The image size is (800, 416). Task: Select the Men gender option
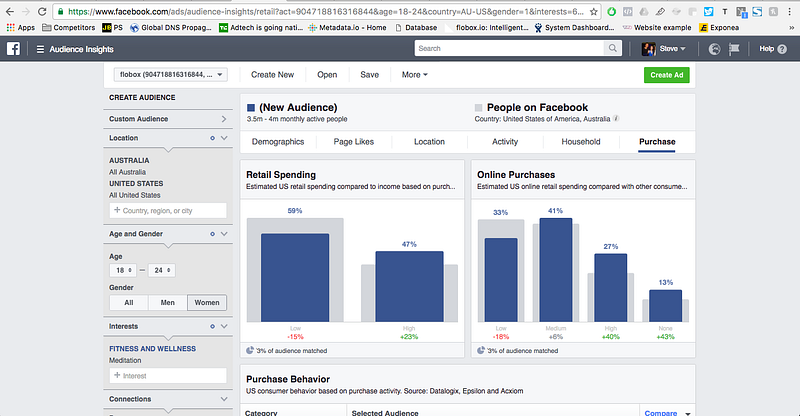(167, 303)
